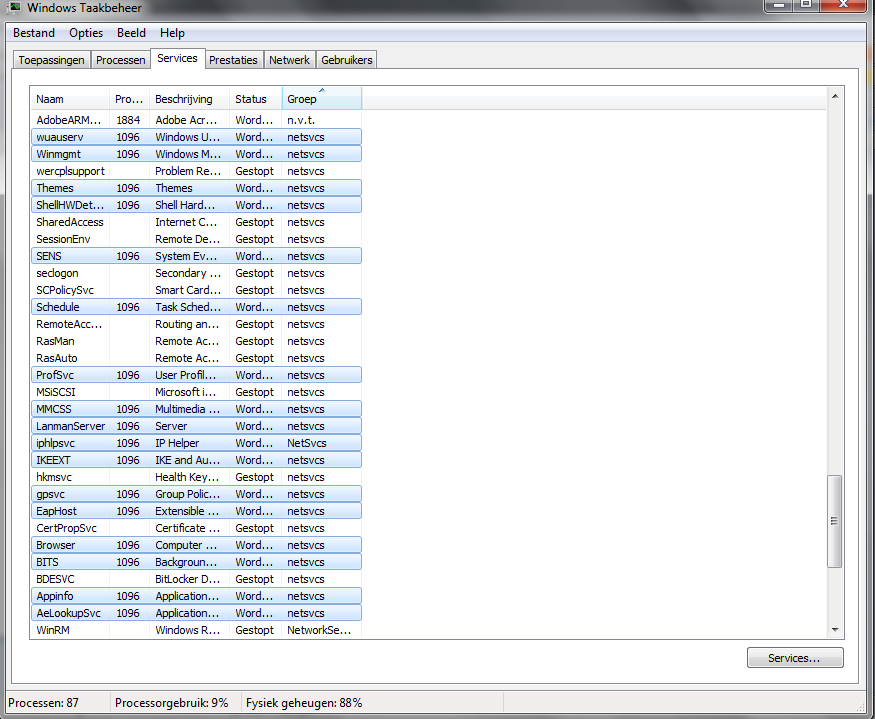Select the gpsvc service row

point(196,495)
